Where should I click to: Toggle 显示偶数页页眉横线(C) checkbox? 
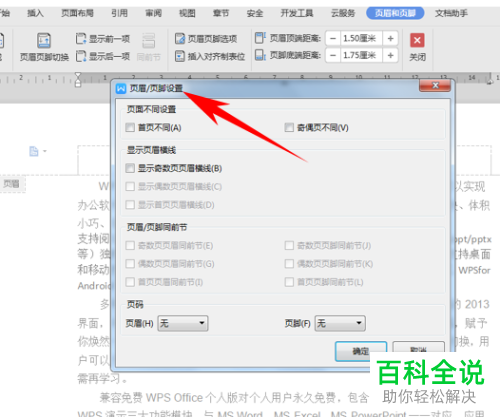[130, 187]
